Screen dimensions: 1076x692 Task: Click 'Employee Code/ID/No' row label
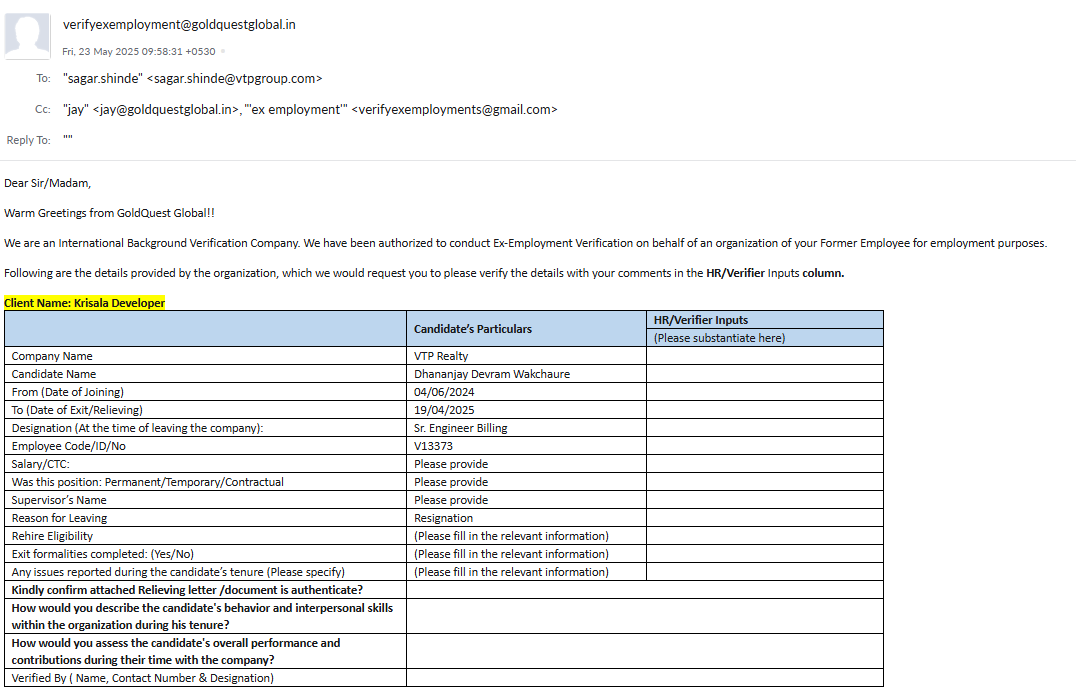tap(68, 446)
